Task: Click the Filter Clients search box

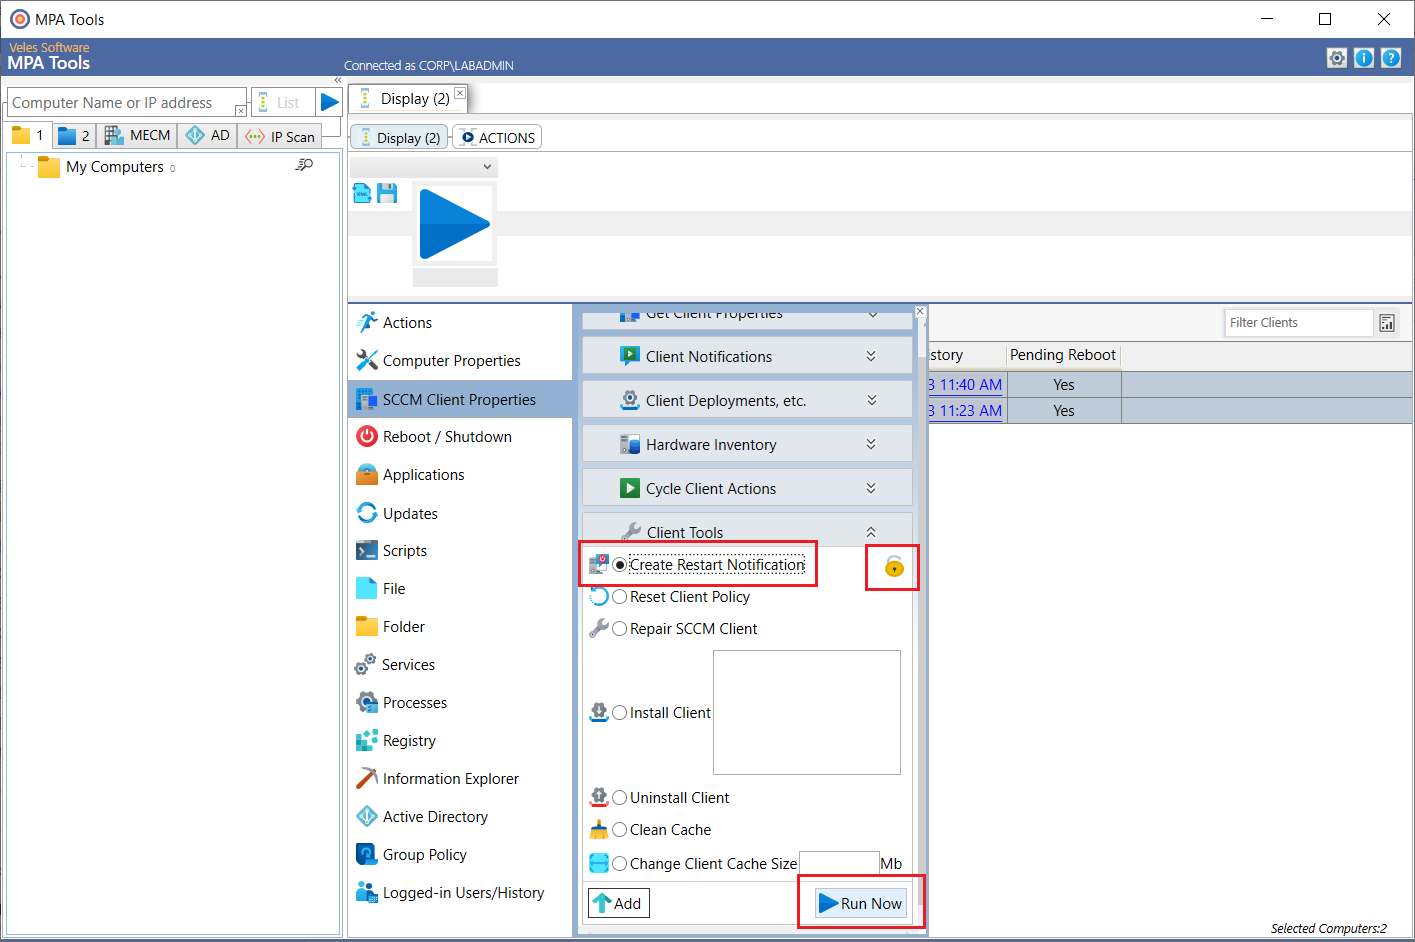Action: click(1299, 323)
